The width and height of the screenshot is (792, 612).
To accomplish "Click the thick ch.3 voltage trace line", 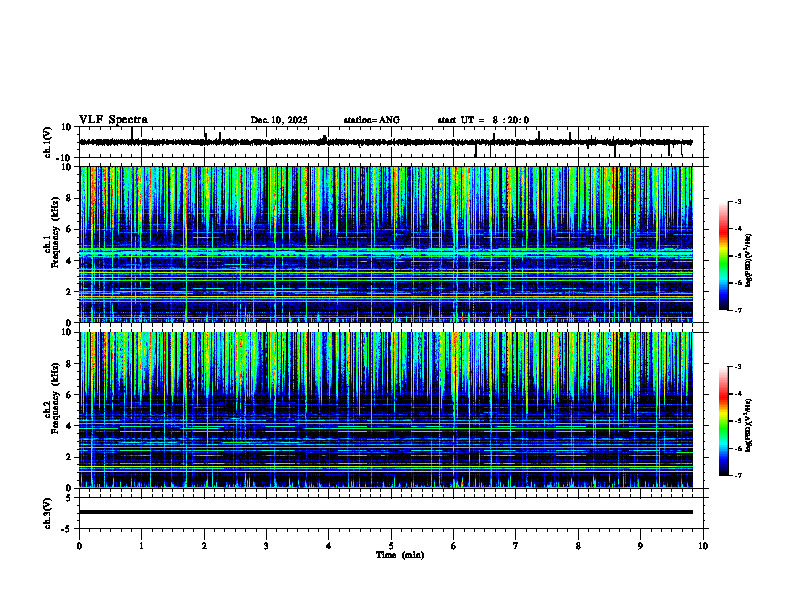I will coord(386,512).
